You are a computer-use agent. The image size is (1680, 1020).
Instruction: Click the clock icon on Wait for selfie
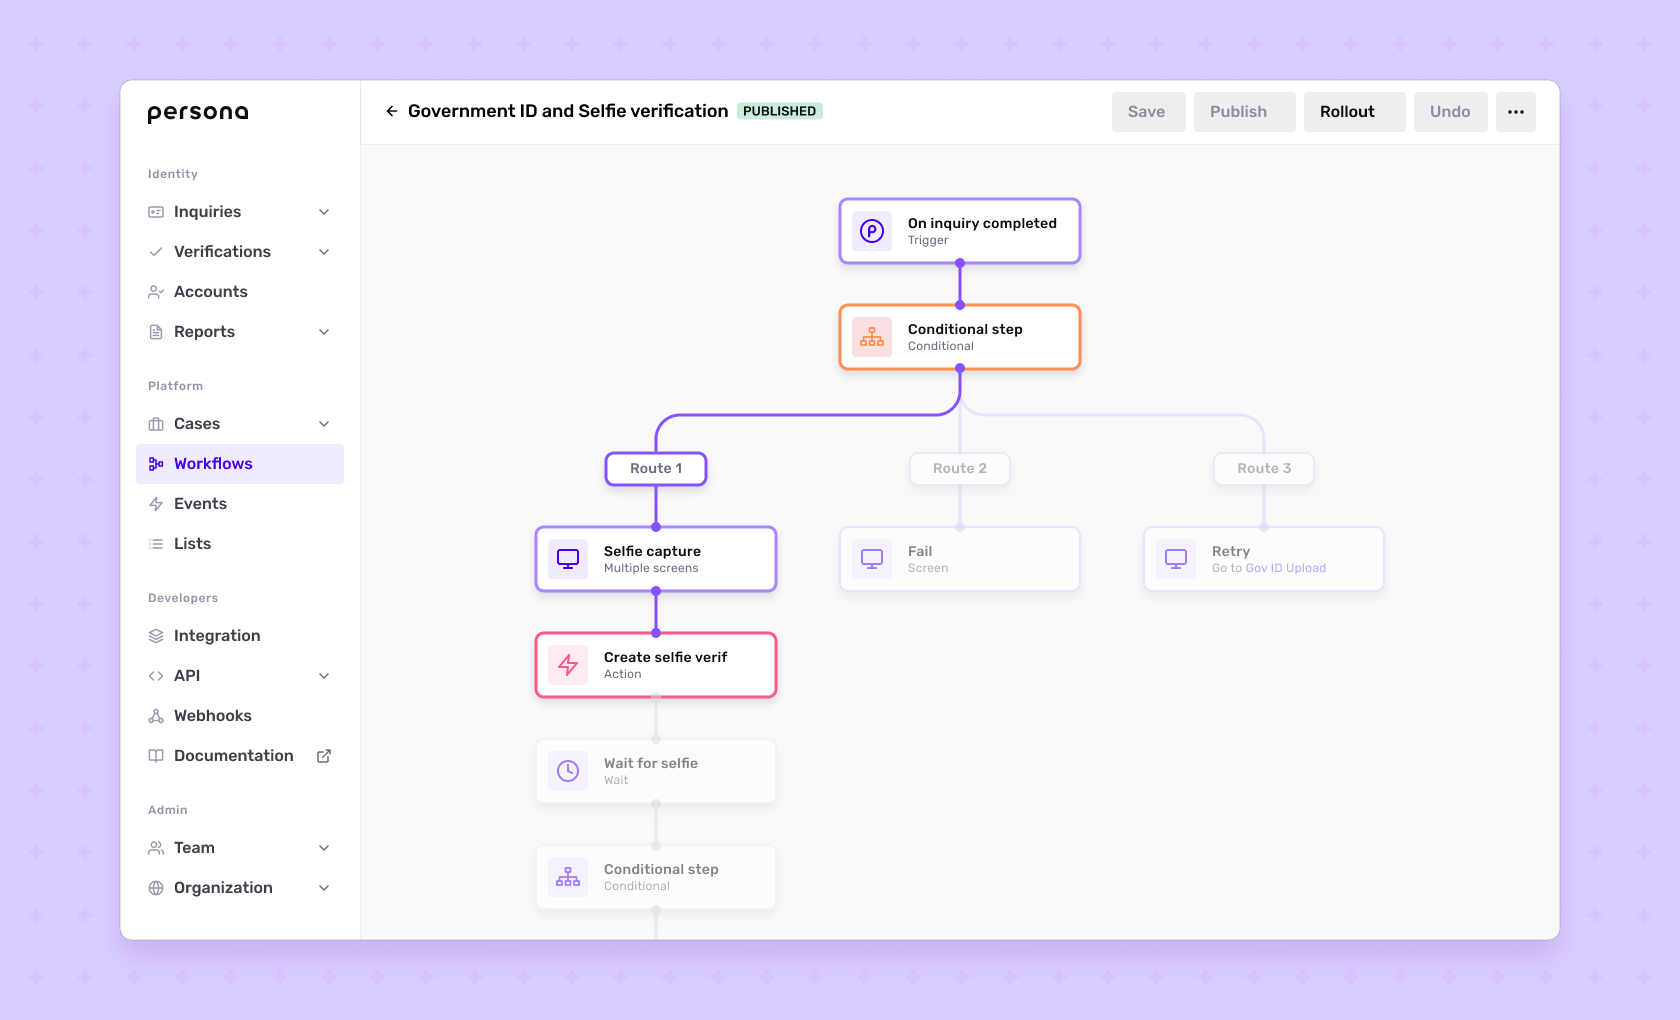coord(567,770)
